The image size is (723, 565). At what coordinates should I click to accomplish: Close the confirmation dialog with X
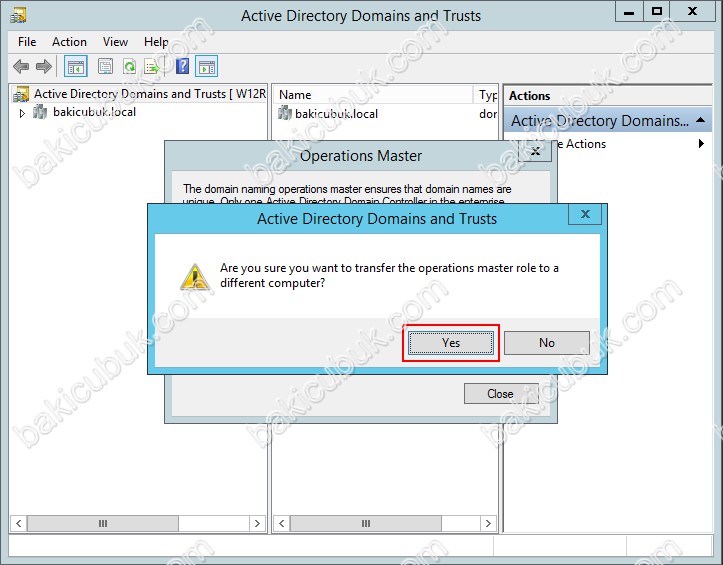click(585, 214)
